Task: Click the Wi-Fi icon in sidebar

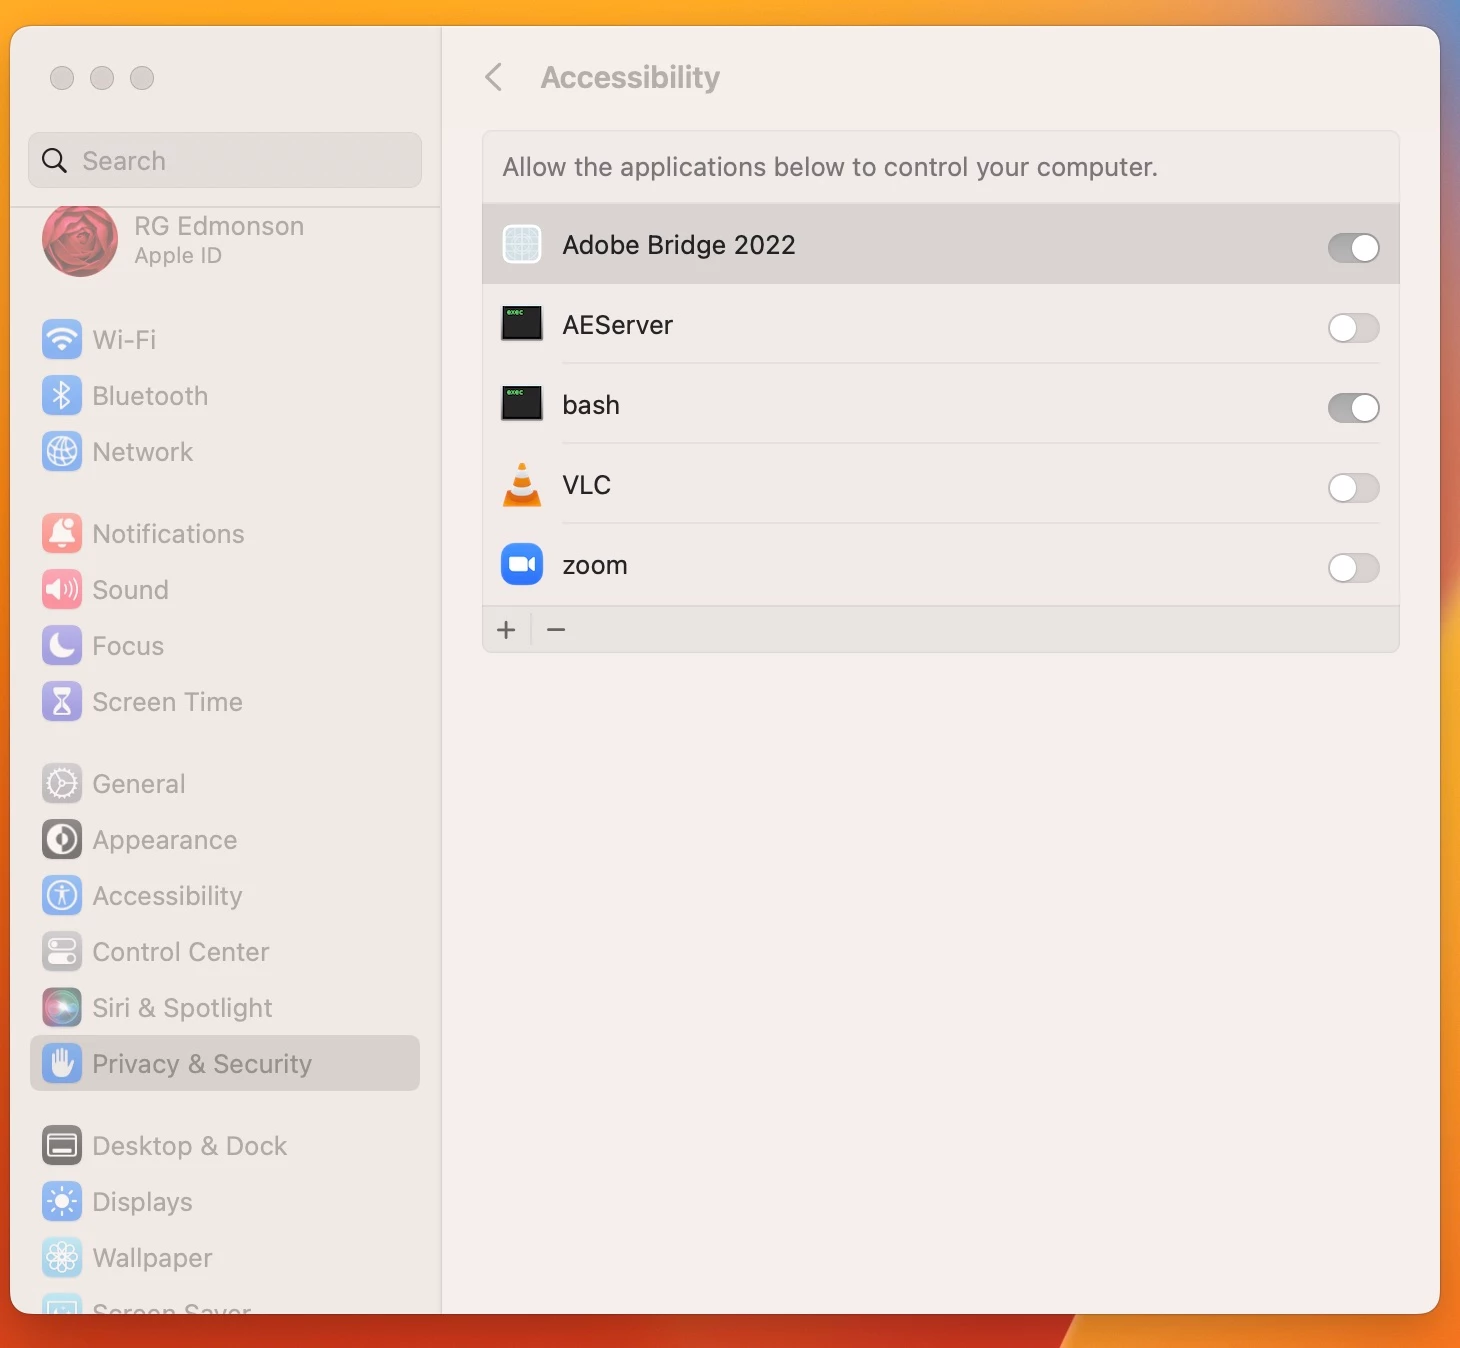Action: pos(62,340)
